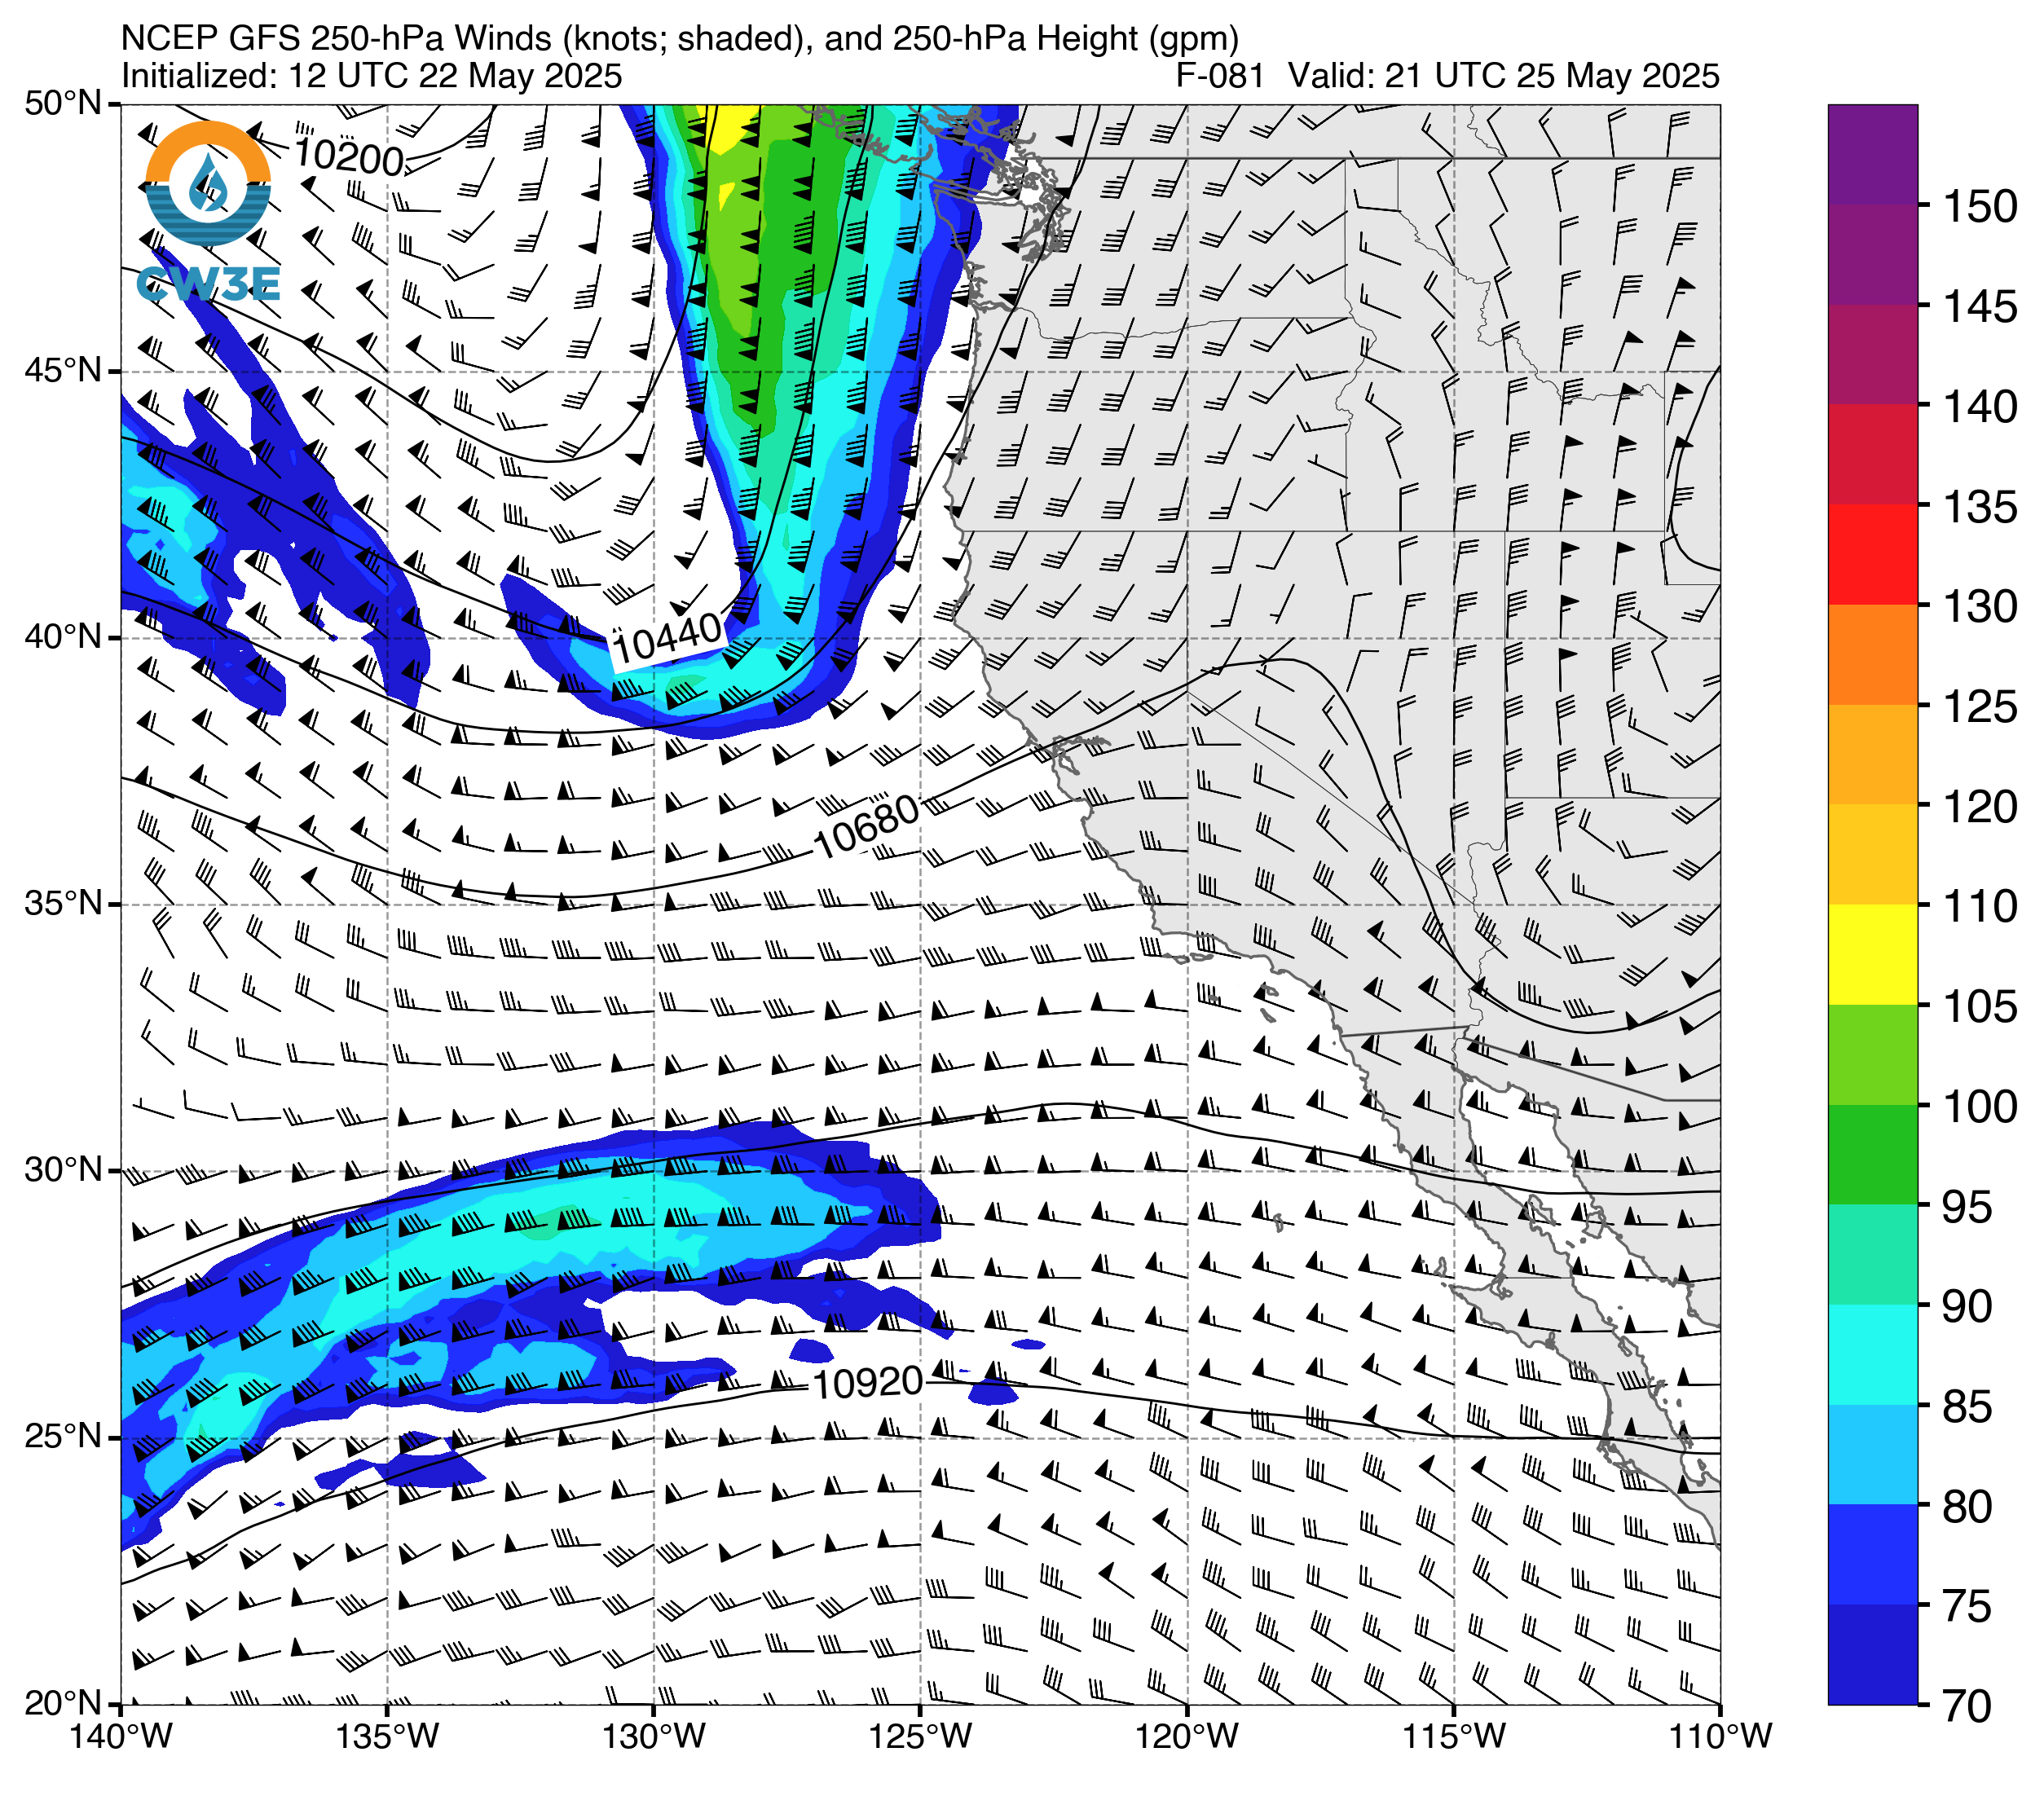Click the yellow colorbar segment between 105 and 110

click(x=1873, y=955)
